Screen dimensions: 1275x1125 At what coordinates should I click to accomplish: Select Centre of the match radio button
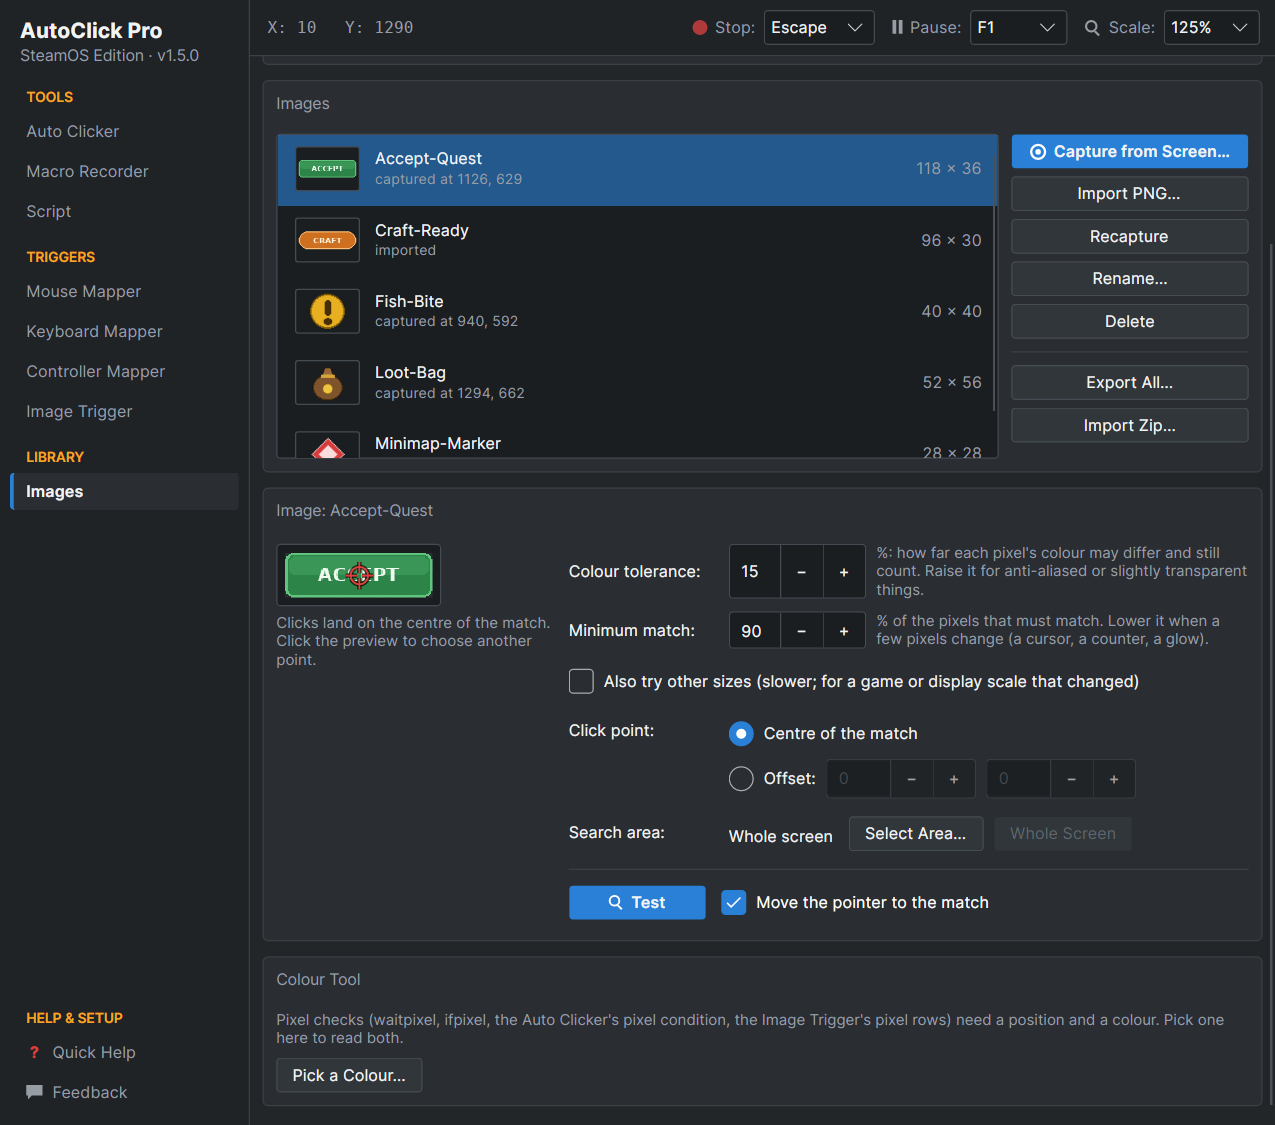click(x=741, y=734)
